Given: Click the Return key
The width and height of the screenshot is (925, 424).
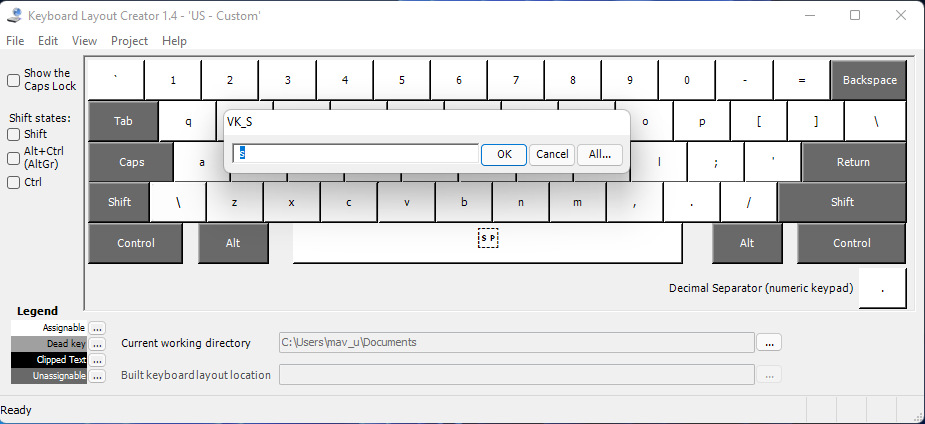Looking at the screenshot, I should 854,162.
